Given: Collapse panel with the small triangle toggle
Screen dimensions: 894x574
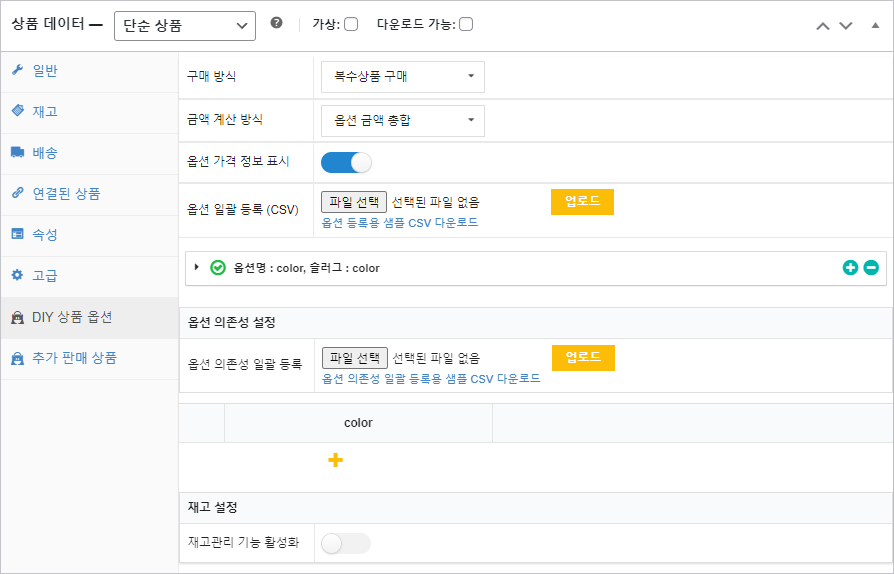Looking at the screenshot, I should click(x=876, y=24).
